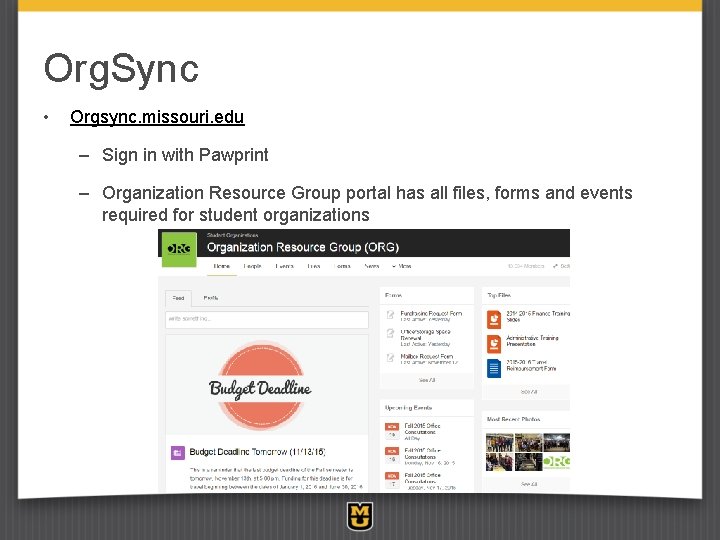
Task: Click the Office/Storage Space Renewal form icon
Action: [x=390, y=334]
